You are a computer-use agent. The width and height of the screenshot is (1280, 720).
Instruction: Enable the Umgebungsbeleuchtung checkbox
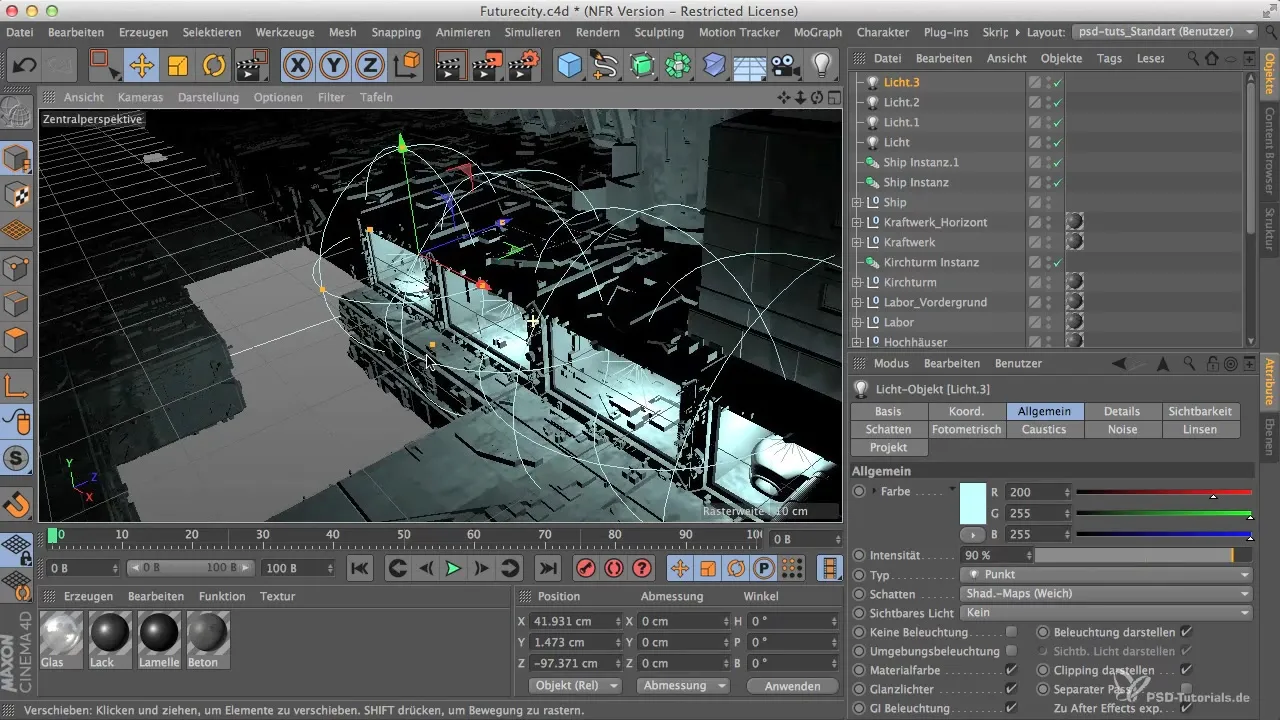pyautogui.click(x=1011, y=651)
